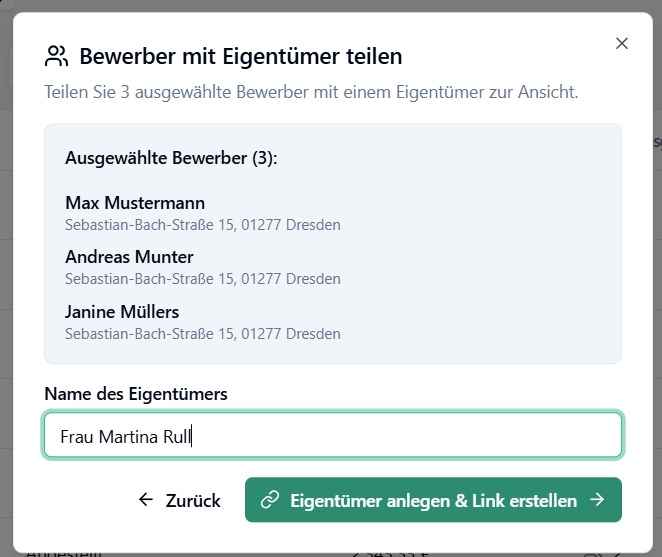Screen dimensions: 662x557
Task: Click the dialog description starting 'Teilen Sie 3'
Action: pyautogui.click(x=311, y=93)
